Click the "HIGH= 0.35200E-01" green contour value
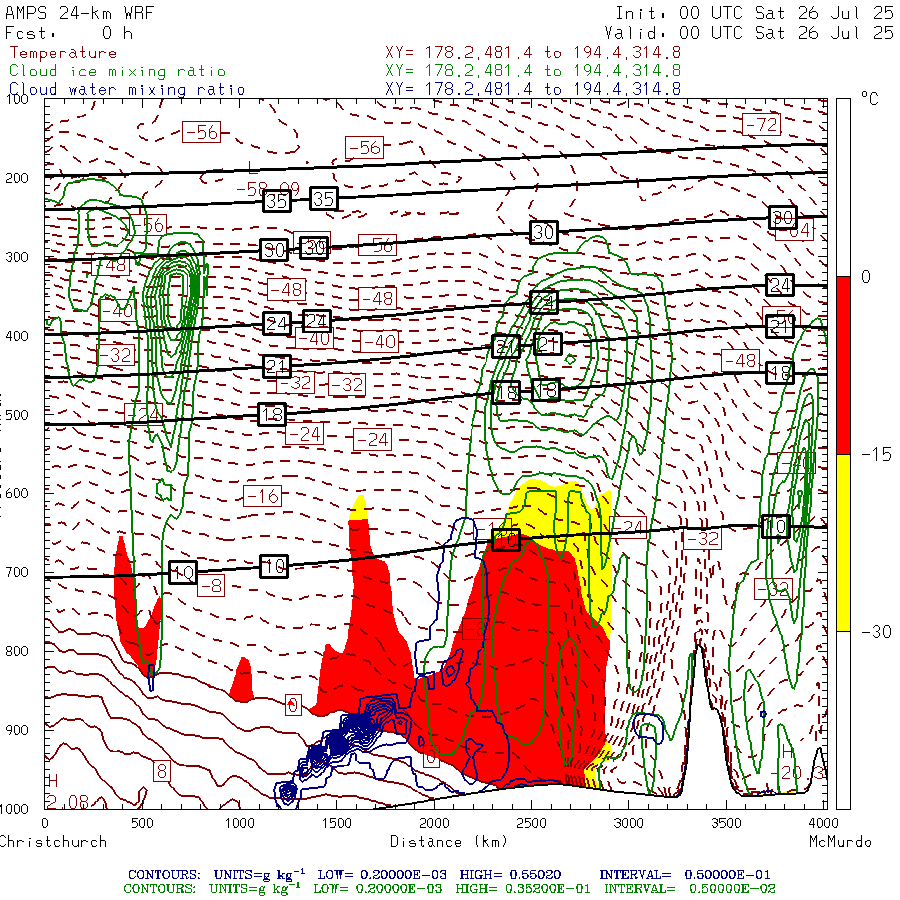Screen dimensions: 900x900 (523, 889)
